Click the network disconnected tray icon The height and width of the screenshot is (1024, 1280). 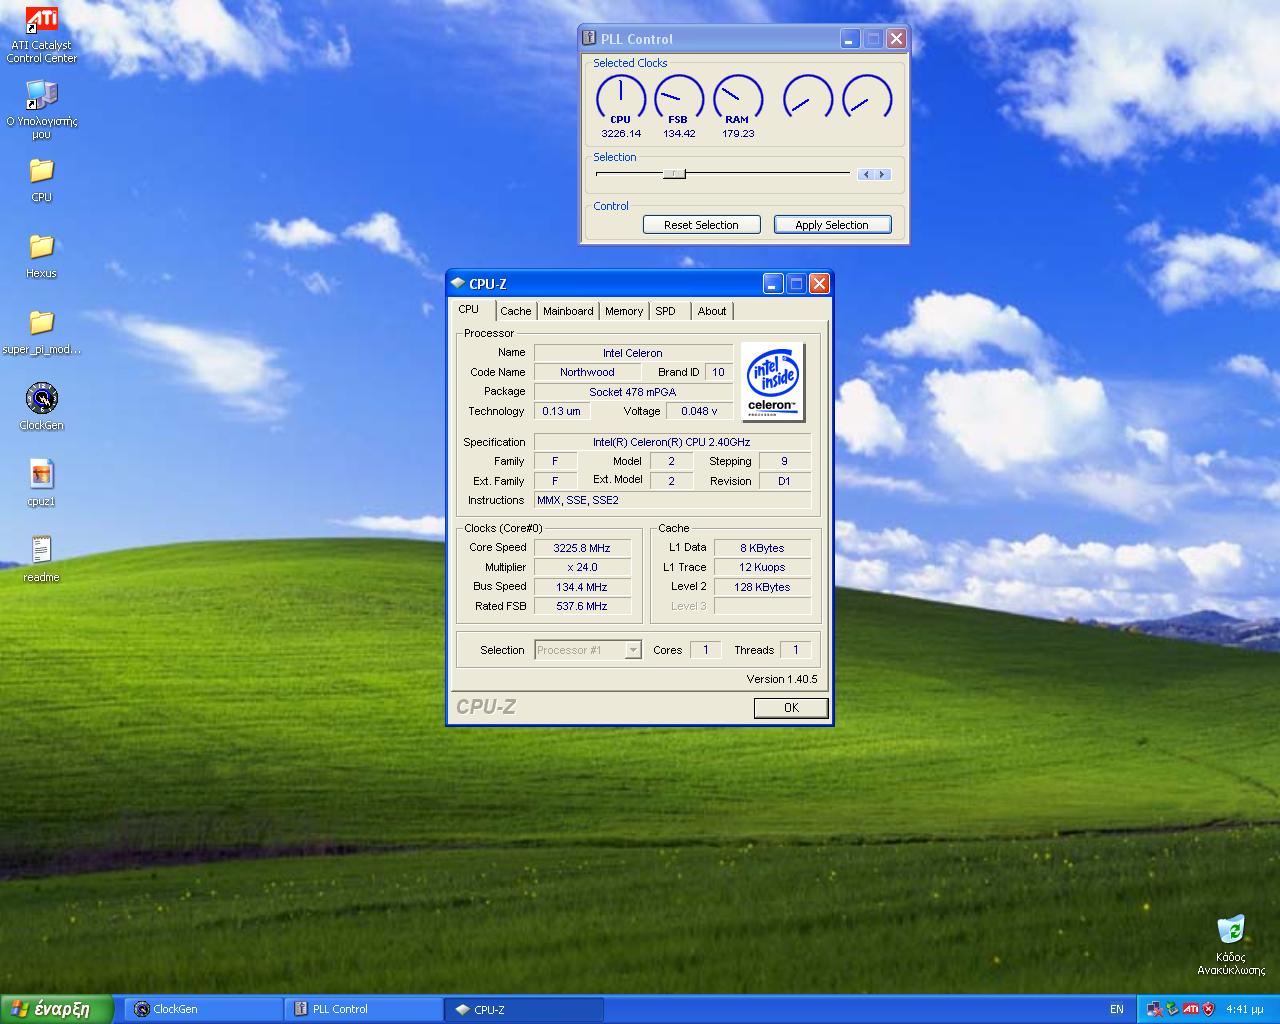[x=1156, y=1009]
